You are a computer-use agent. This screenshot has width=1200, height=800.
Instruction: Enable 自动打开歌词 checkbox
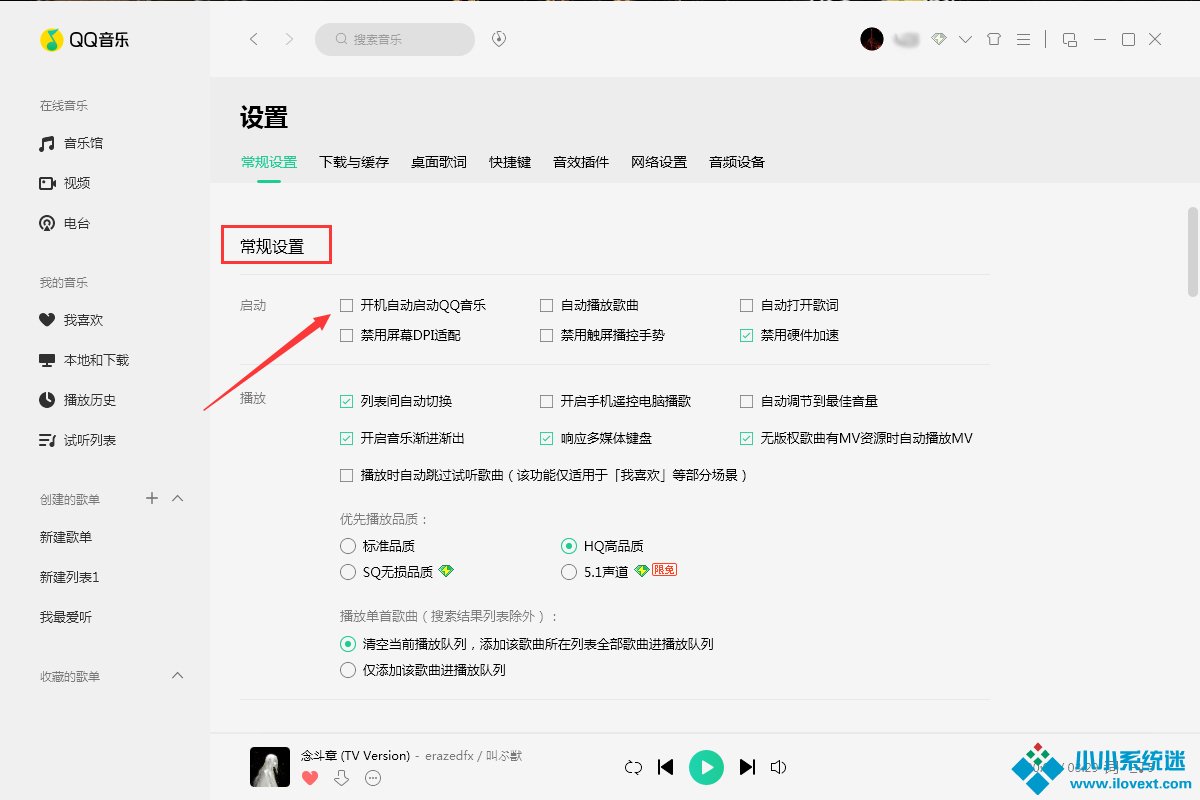click(x=747, y=305)
